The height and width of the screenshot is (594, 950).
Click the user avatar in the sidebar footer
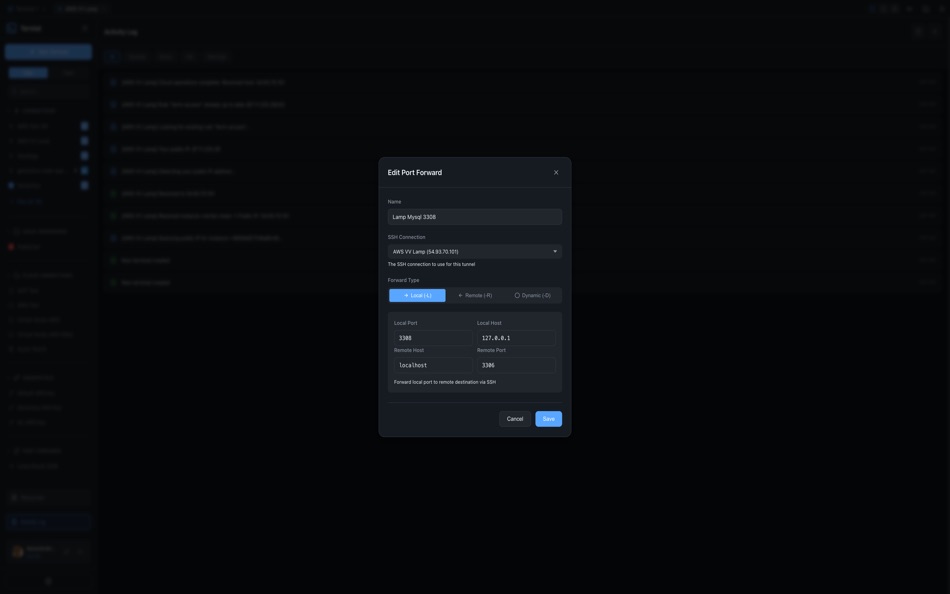point(16,548)
